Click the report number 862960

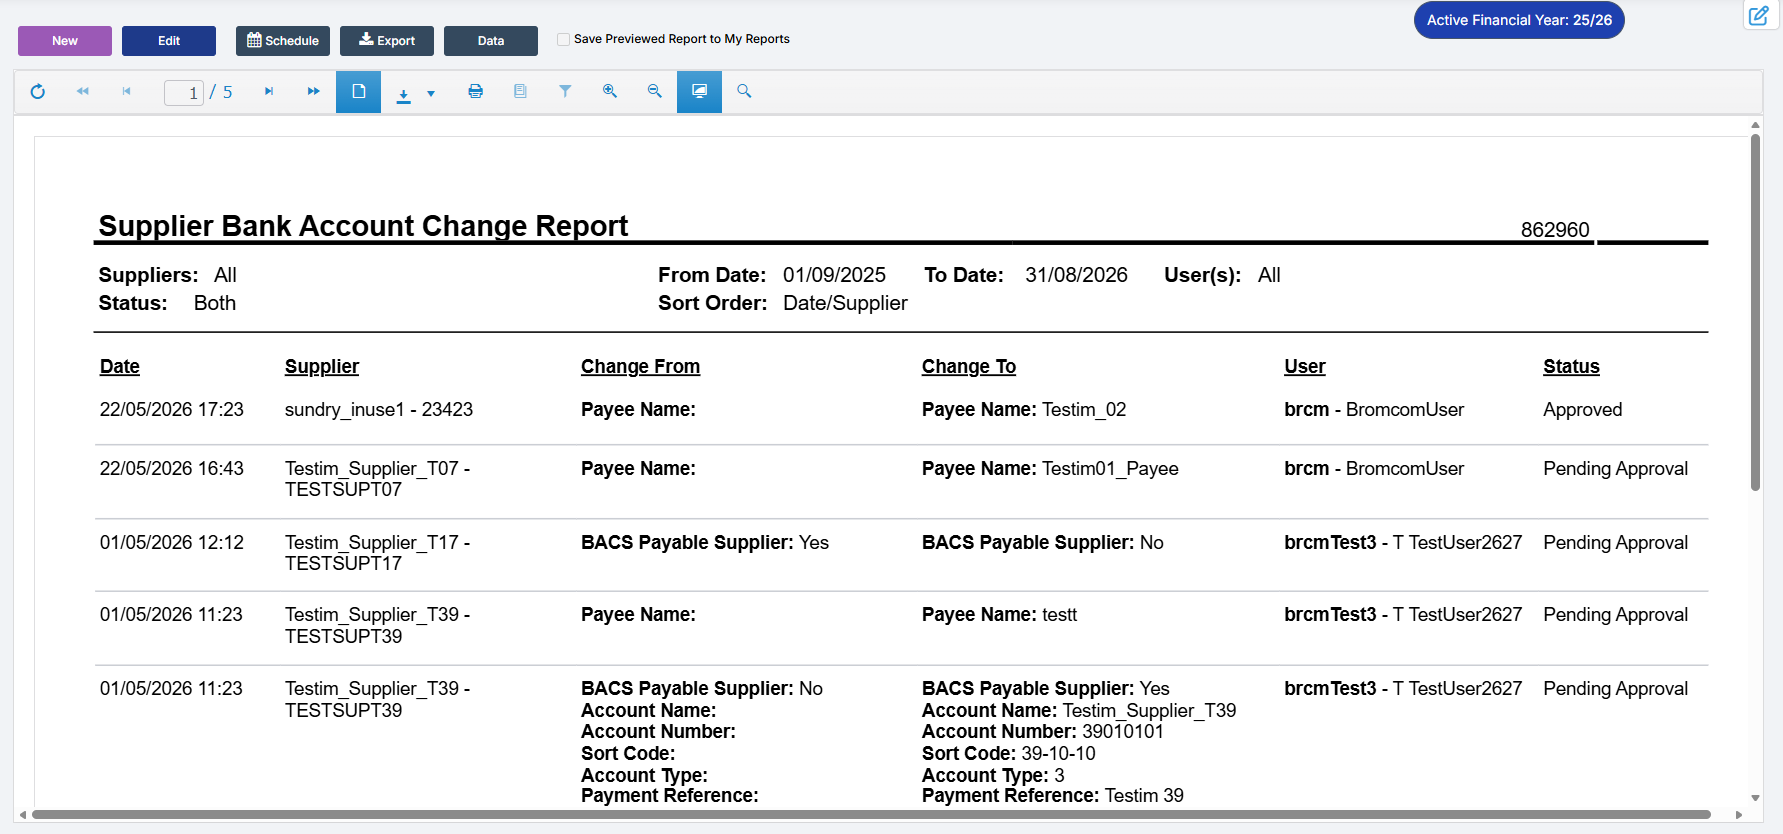pyautogui.click(x=1555, y=230)
